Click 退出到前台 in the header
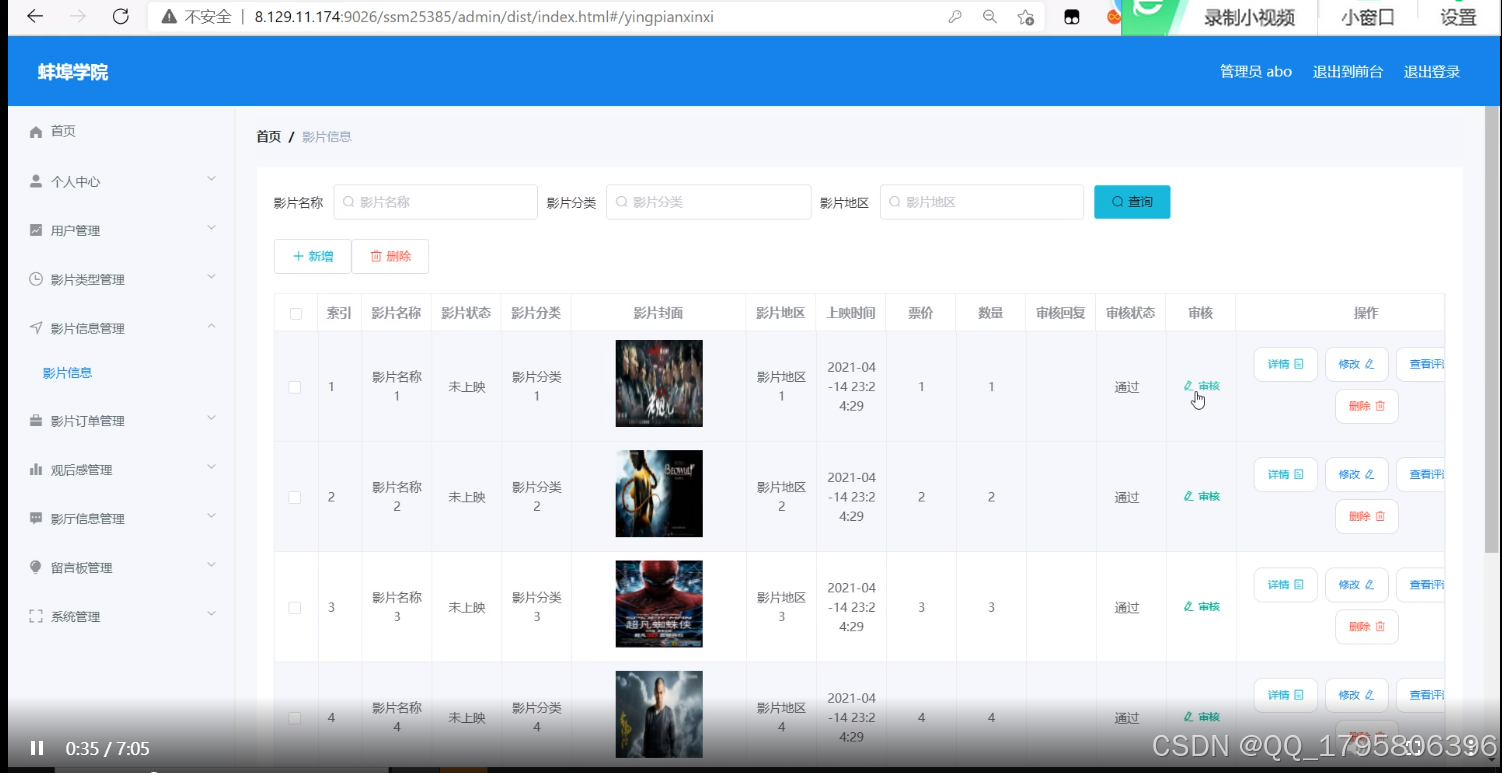Image resolution: width=1502 pixels, height=773 pixels. (1348, 72)
